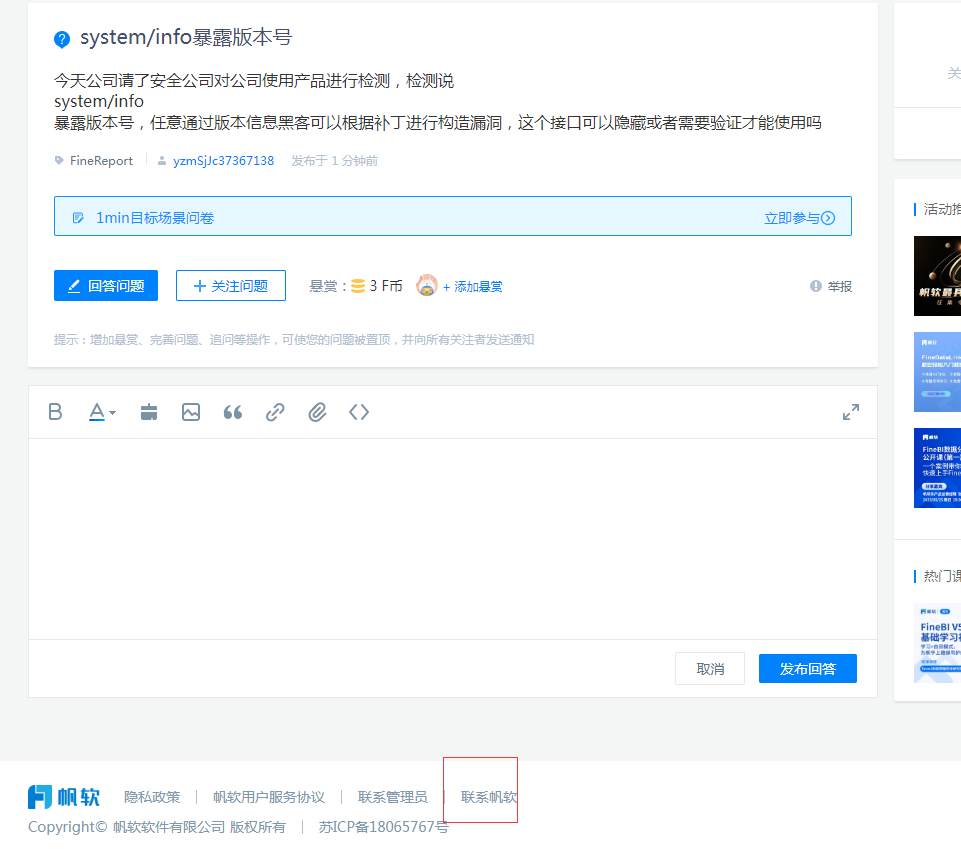Open the 隐私政策 footer link

coord(152,797)
